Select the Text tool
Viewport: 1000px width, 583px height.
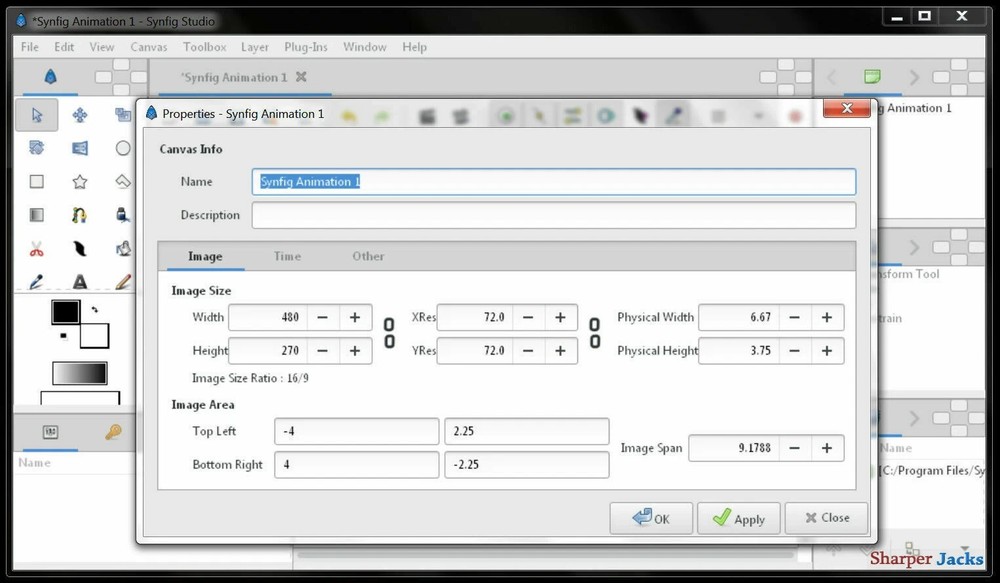(80, 281)
